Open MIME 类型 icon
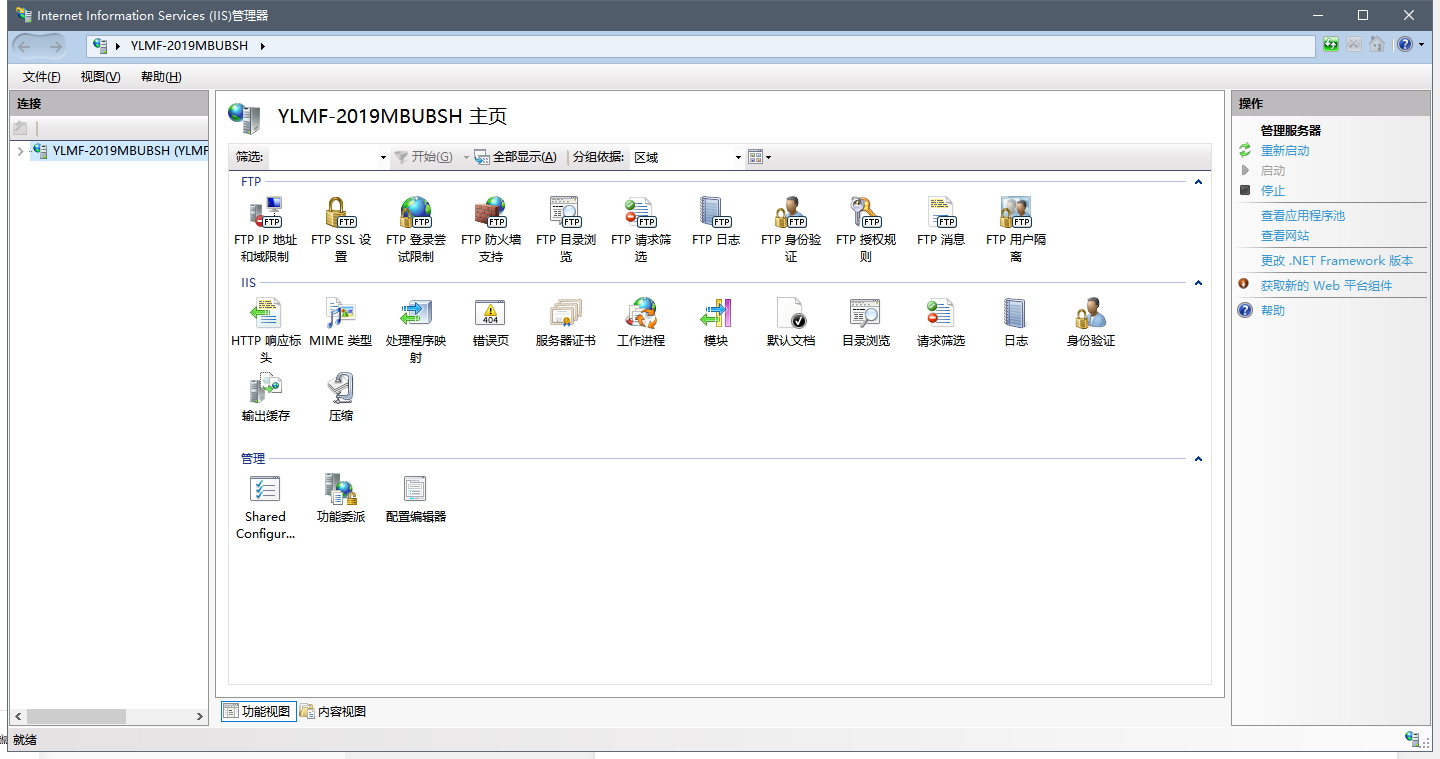The image size is (1440, 759). pyautogui.click(x=340, y=323)
